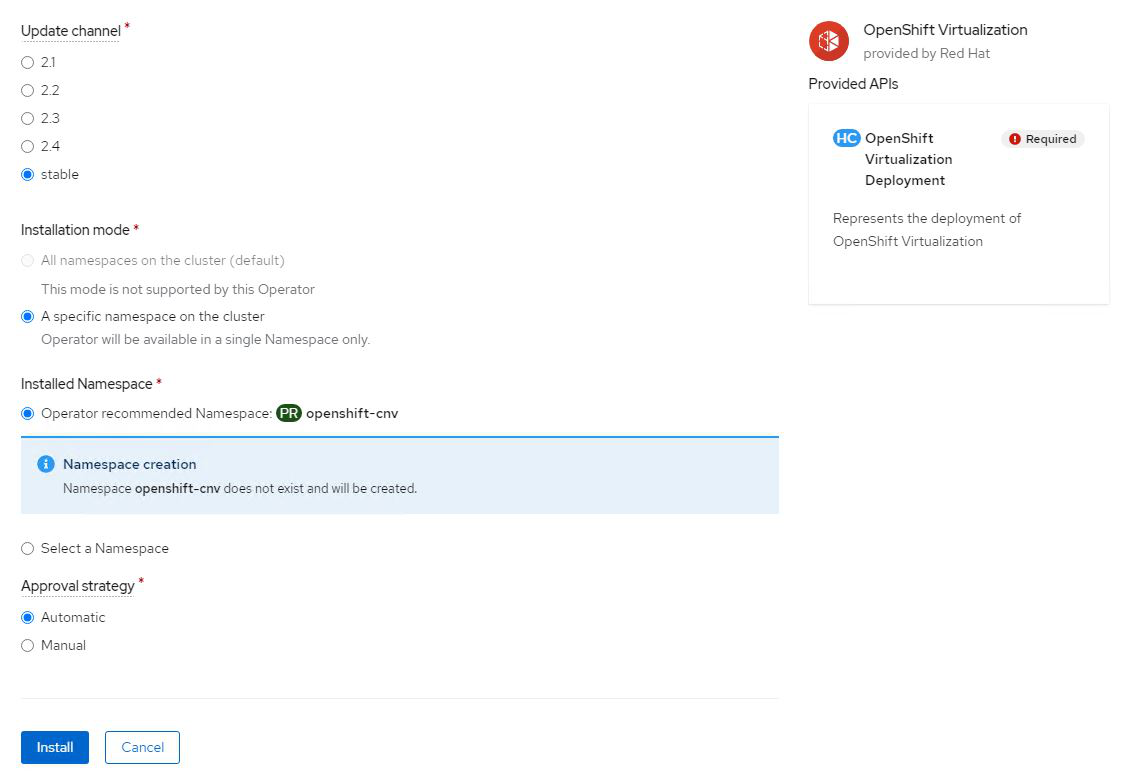
Task: Select update channel 2.3
Action: pyautogui.click(x=28, y=118)
